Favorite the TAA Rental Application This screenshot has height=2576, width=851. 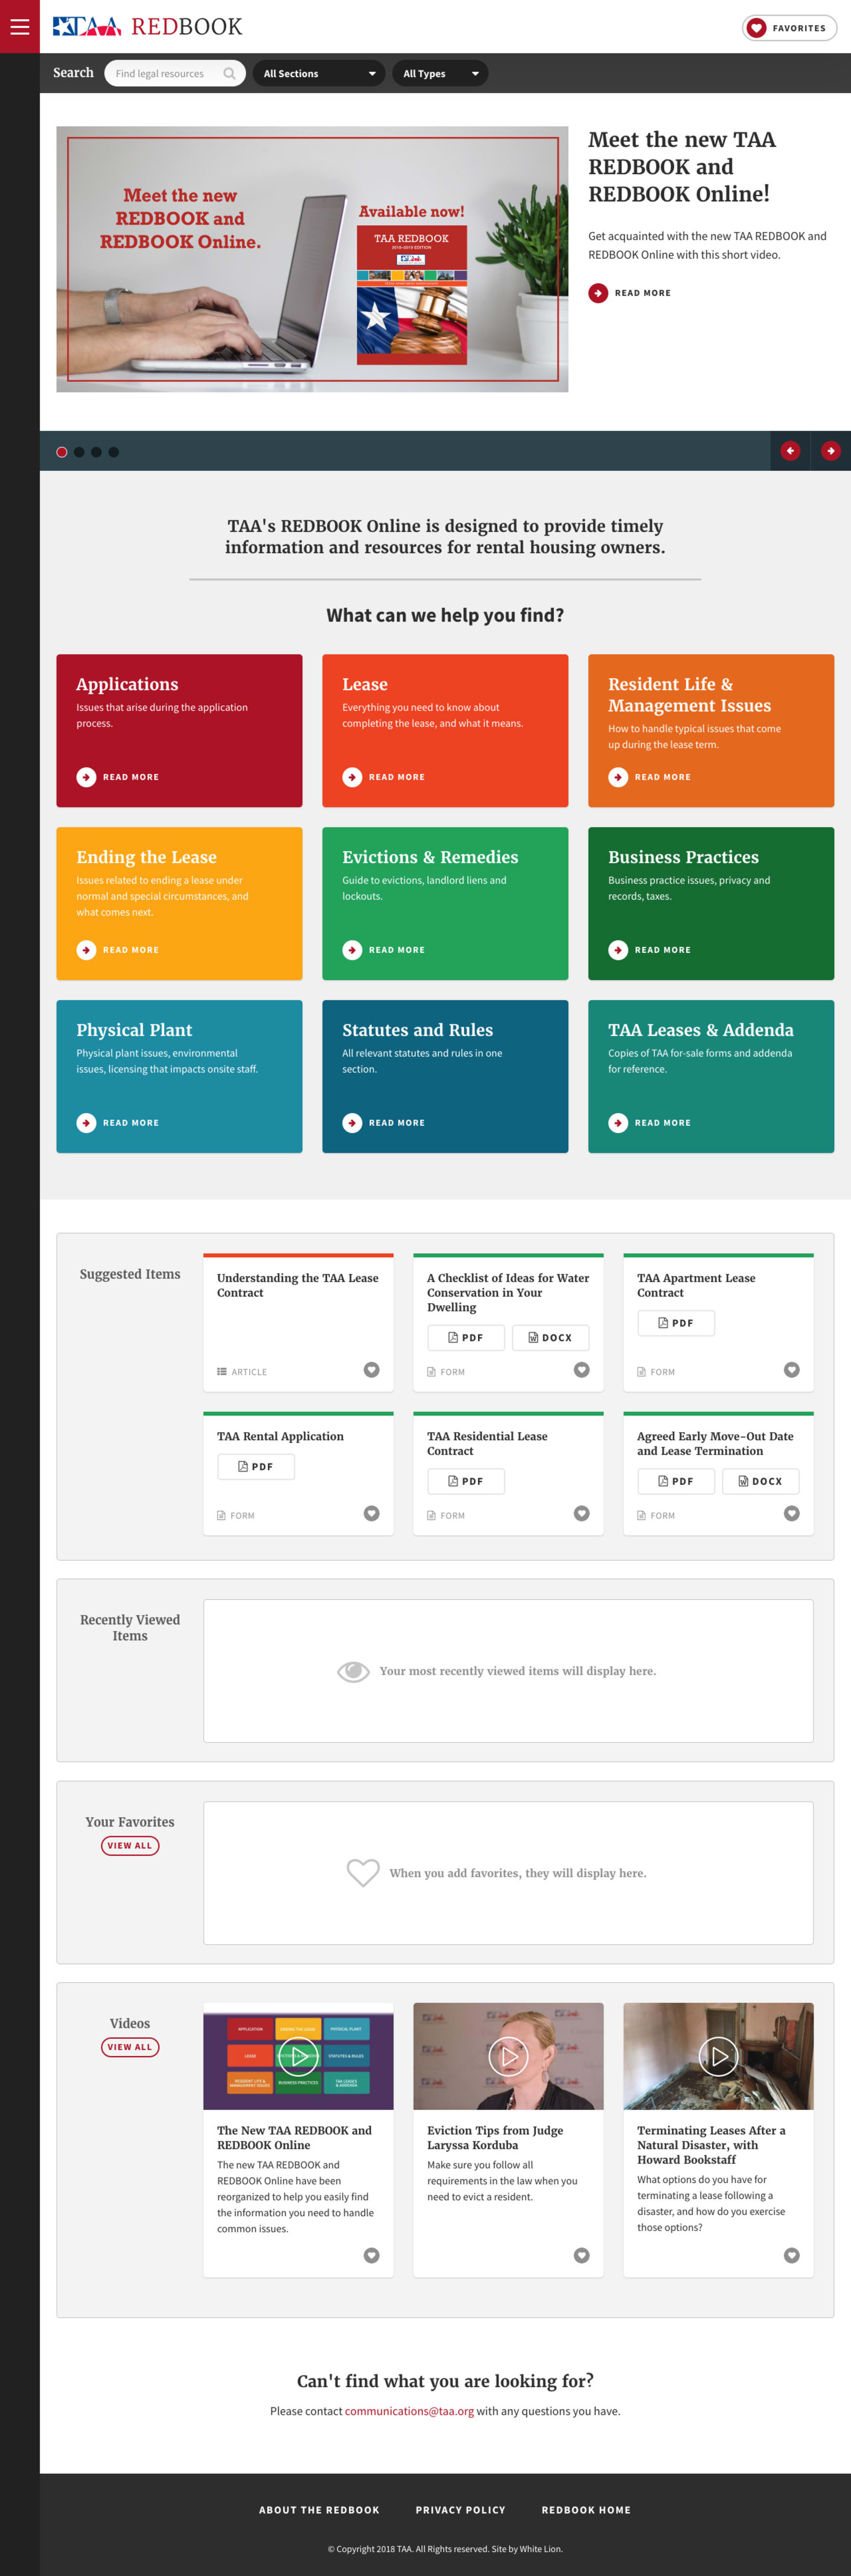click(x=371, y=1514)
